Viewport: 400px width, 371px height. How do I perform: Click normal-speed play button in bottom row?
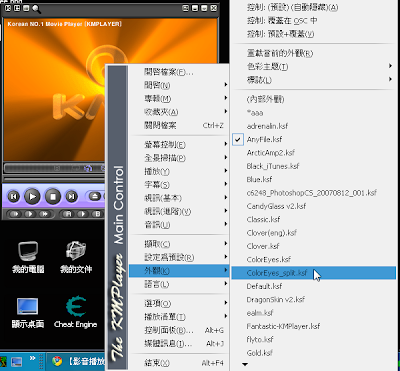point(30,214)
